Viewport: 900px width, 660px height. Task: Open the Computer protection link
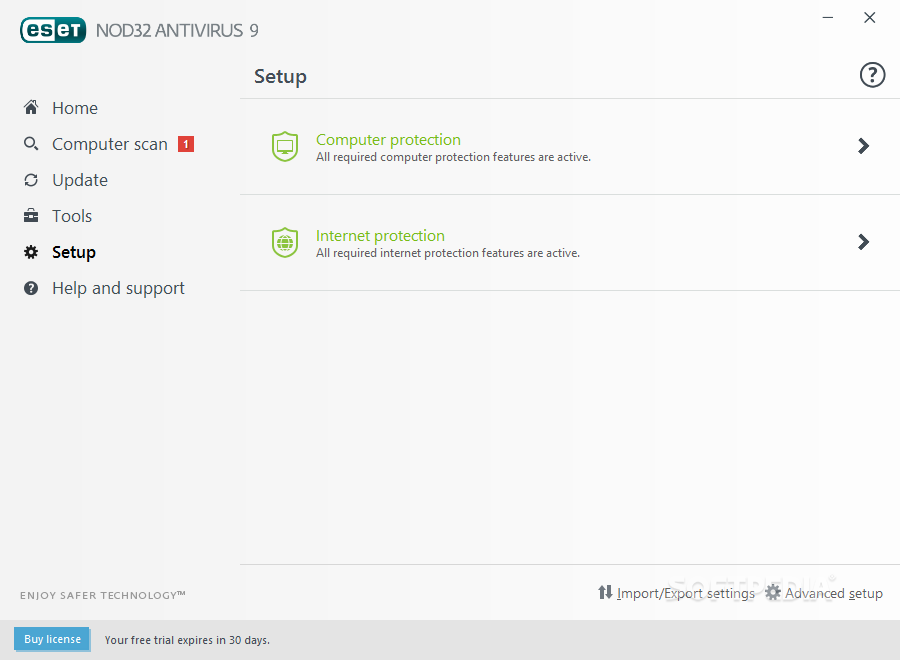pos(388,139)
